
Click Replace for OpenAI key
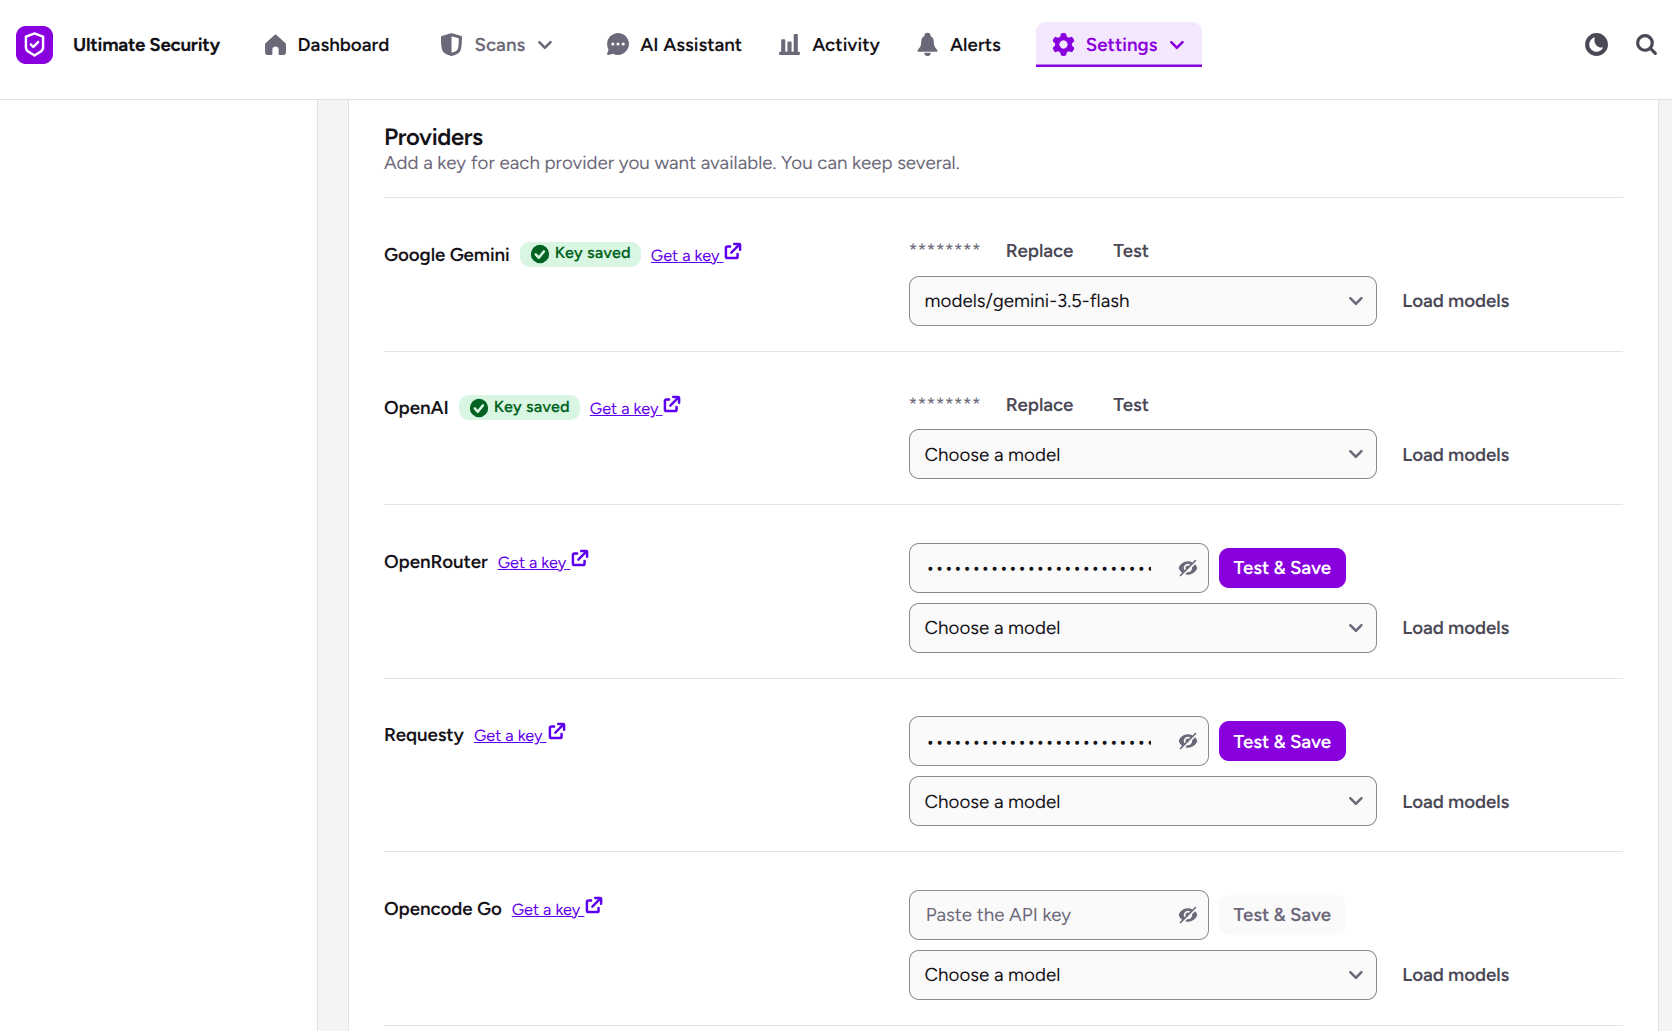point(1039,405)
